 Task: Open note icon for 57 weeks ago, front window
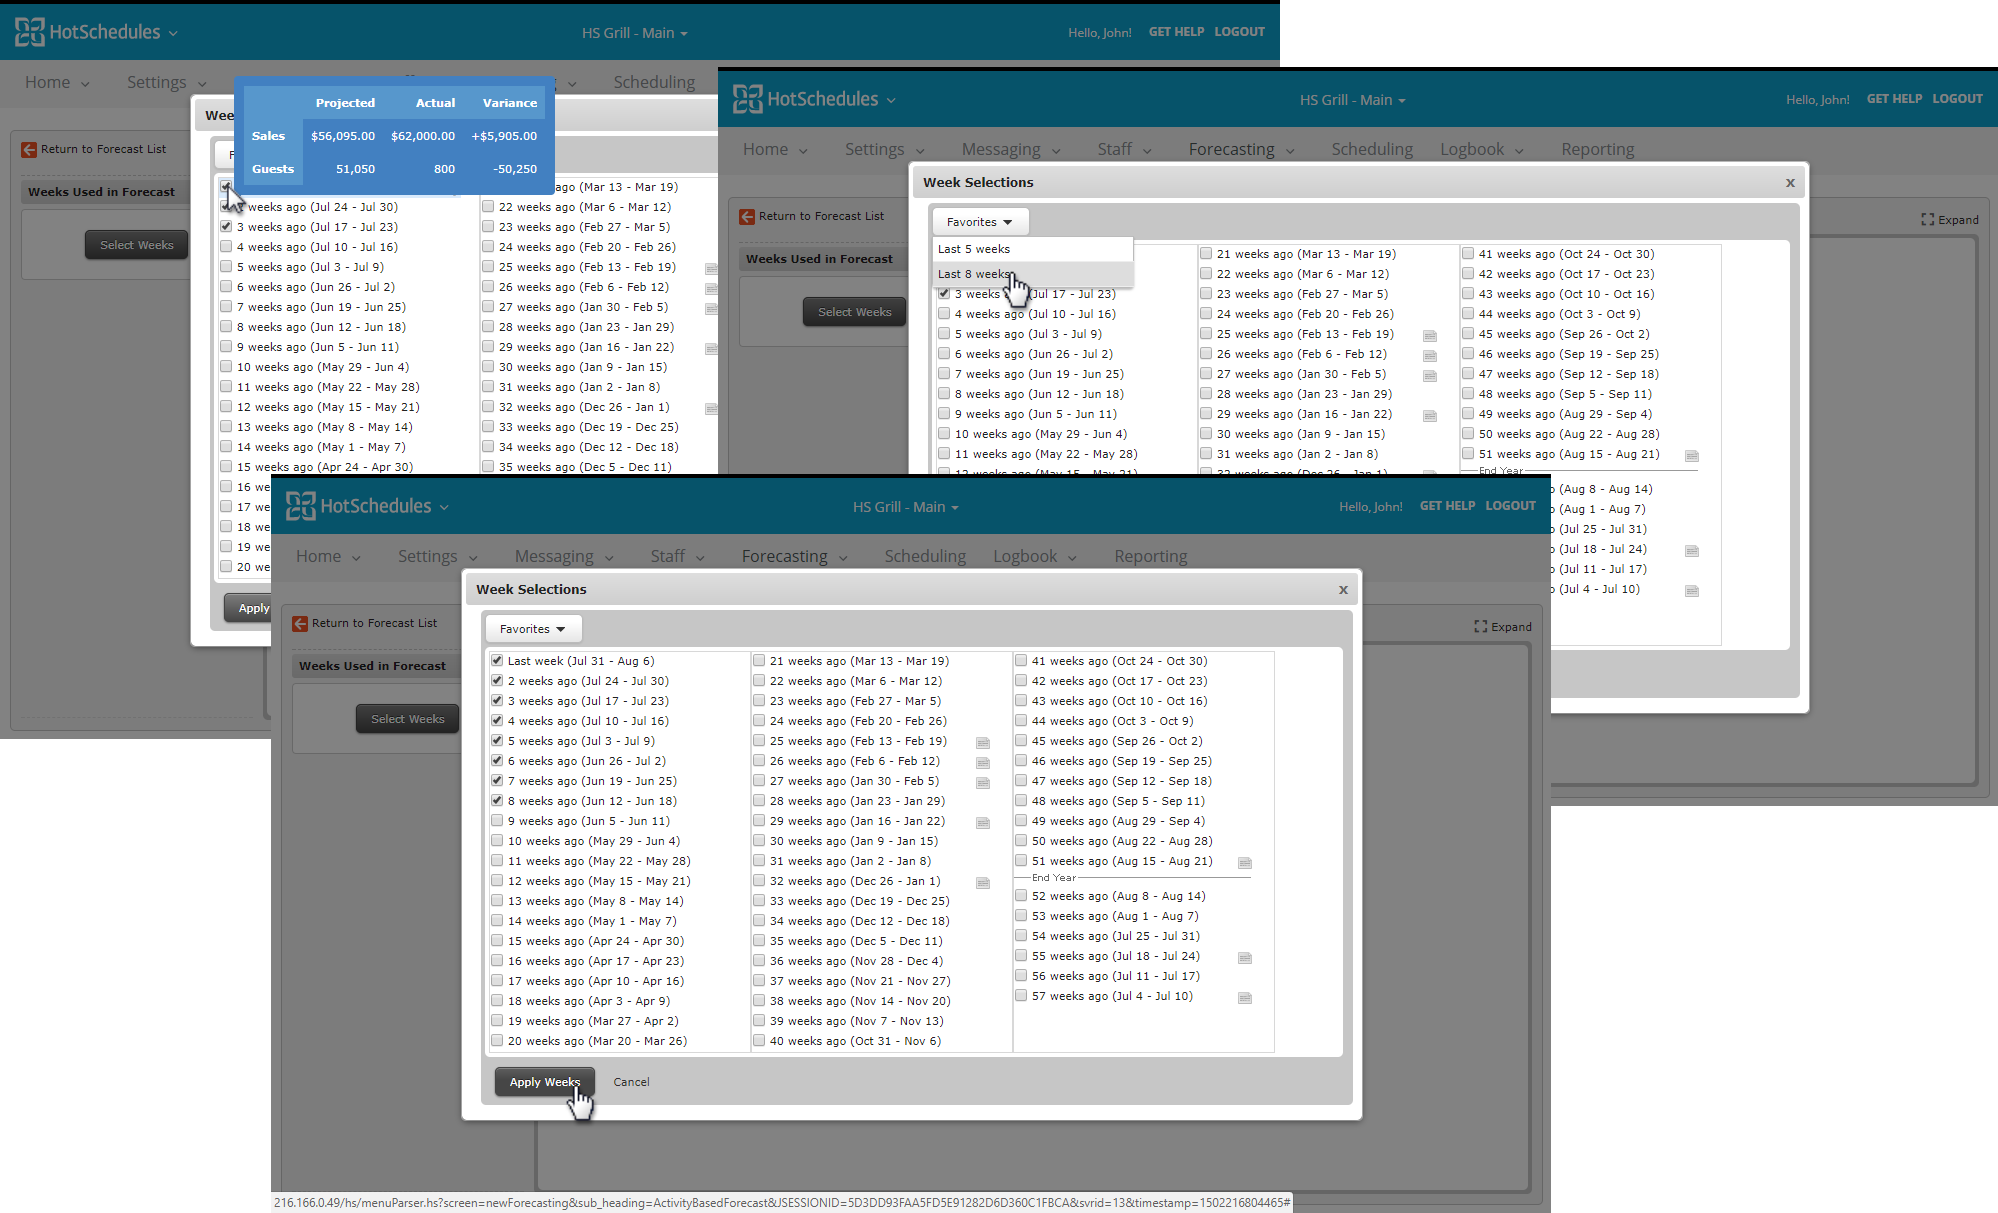click(x=1245, y=997)
